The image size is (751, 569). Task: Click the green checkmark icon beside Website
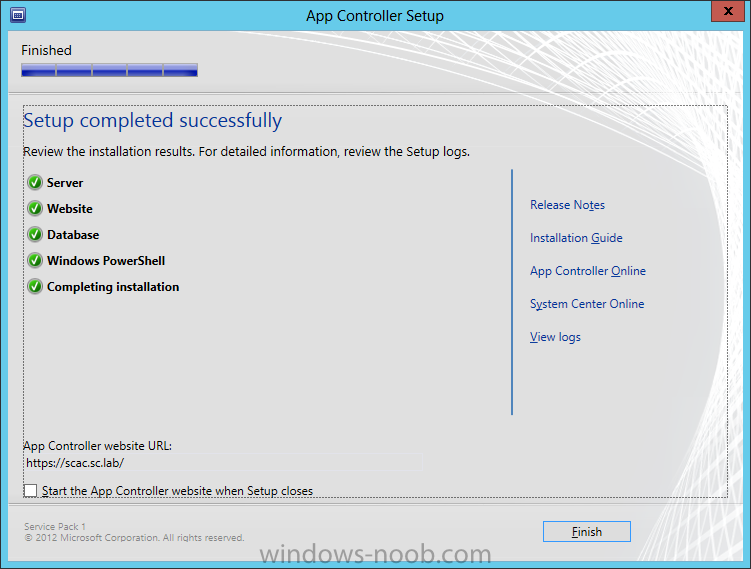coord(35,208)
